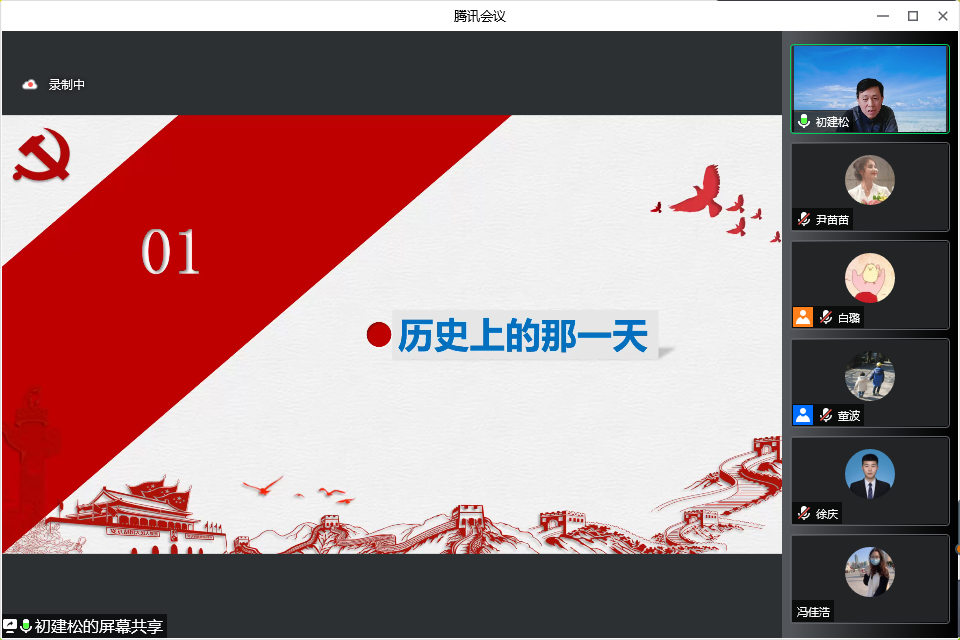
Task: Click green microphone icon beside 初建松的屏幕共享
Action: 26,626
